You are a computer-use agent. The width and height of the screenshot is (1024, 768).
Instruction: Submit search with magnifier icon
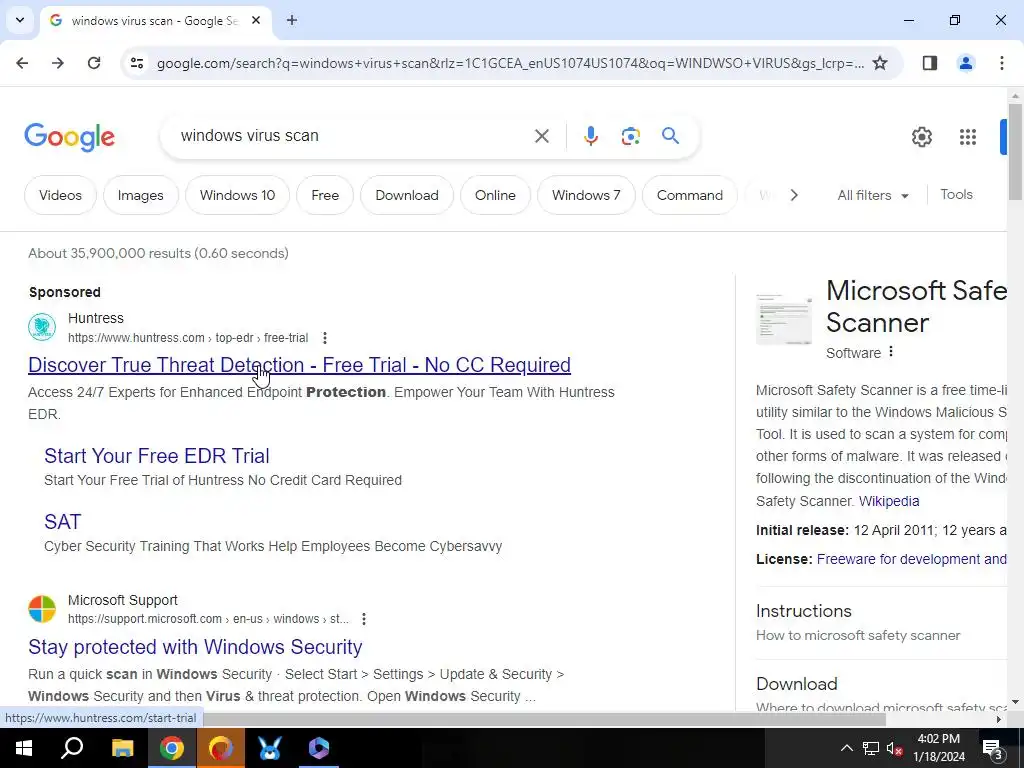pyautogui.click(x=671, y=136)
